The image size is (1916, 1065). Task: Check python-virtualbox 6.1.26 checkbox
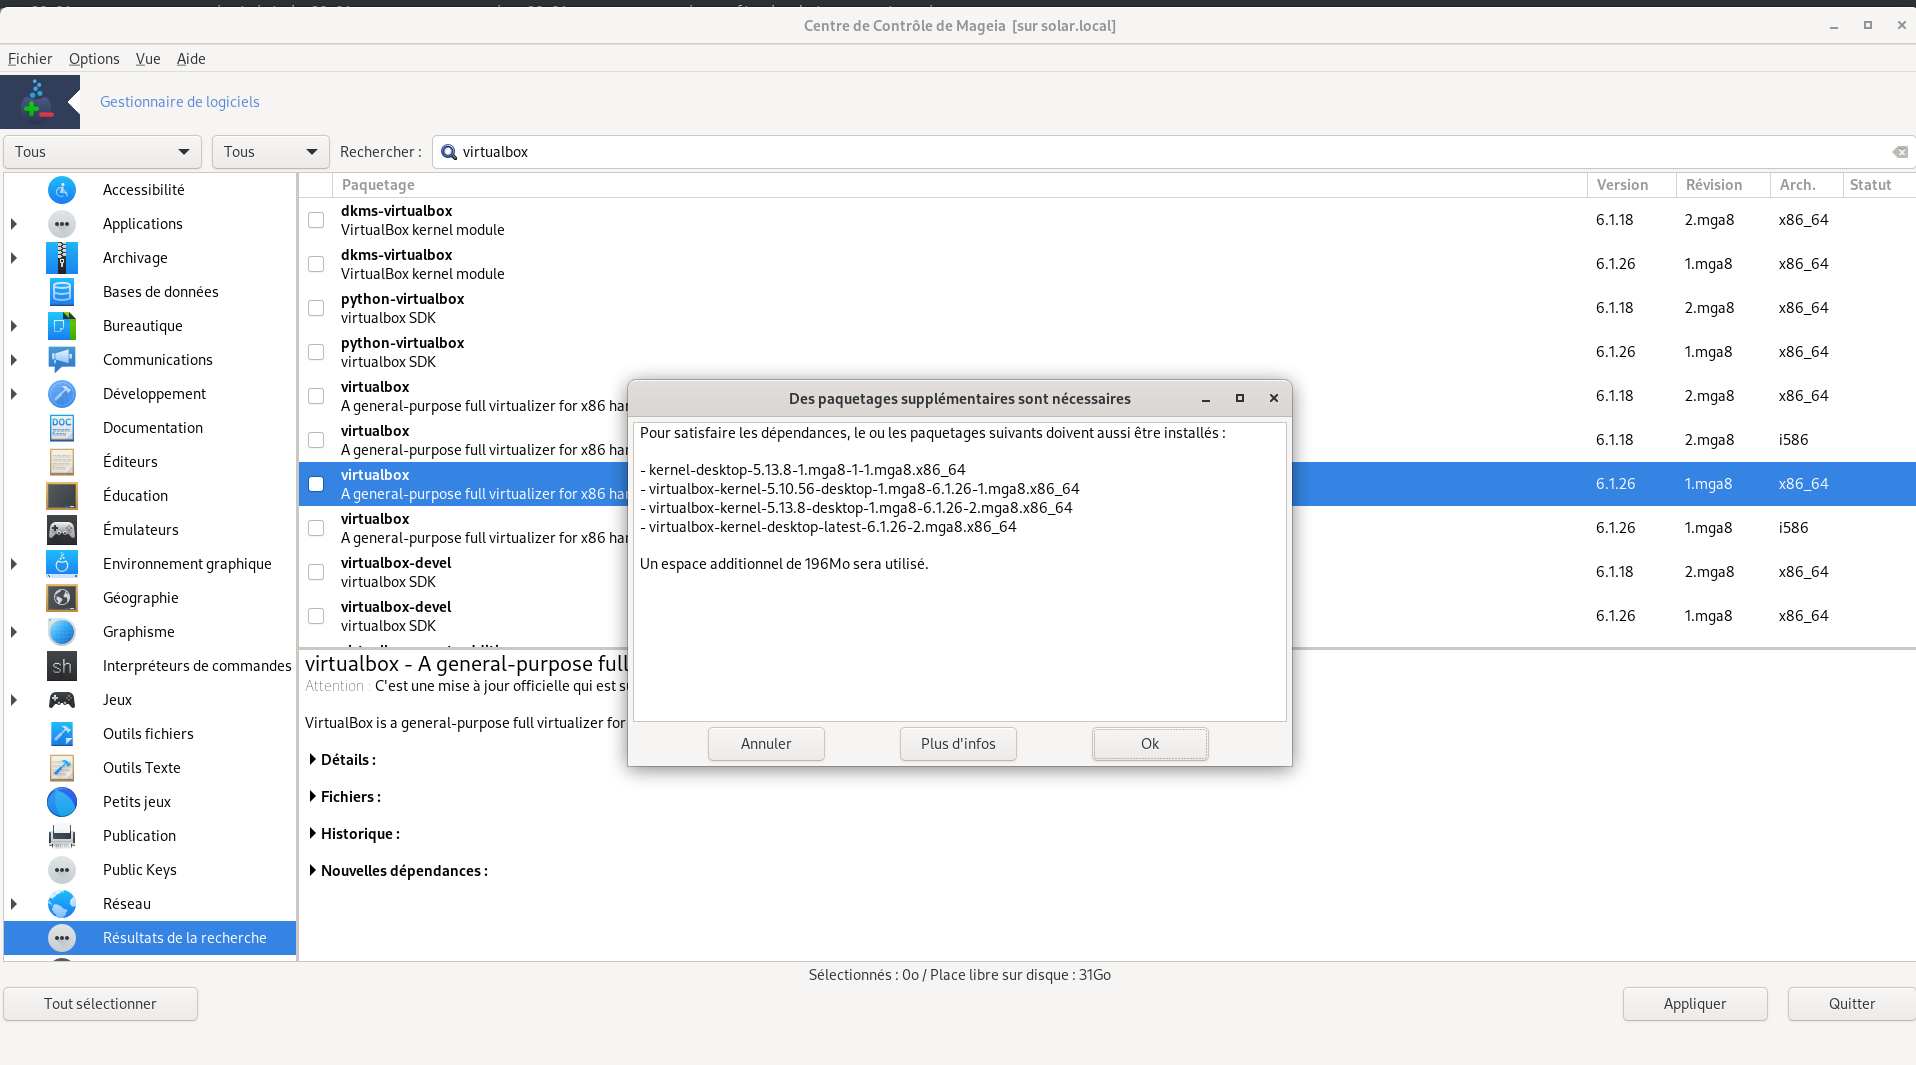pos(316,352)
